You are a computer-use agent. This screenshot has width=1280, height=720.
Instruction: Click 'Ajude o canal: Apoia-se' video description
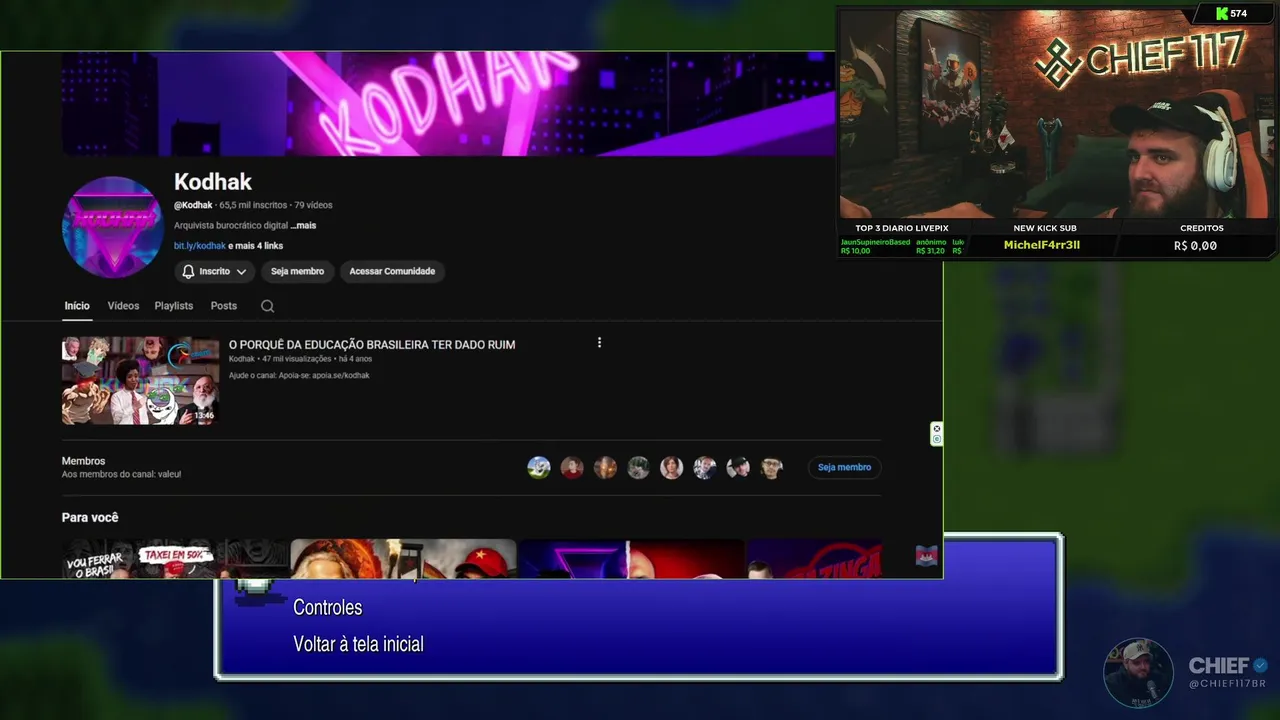[299, 375]
